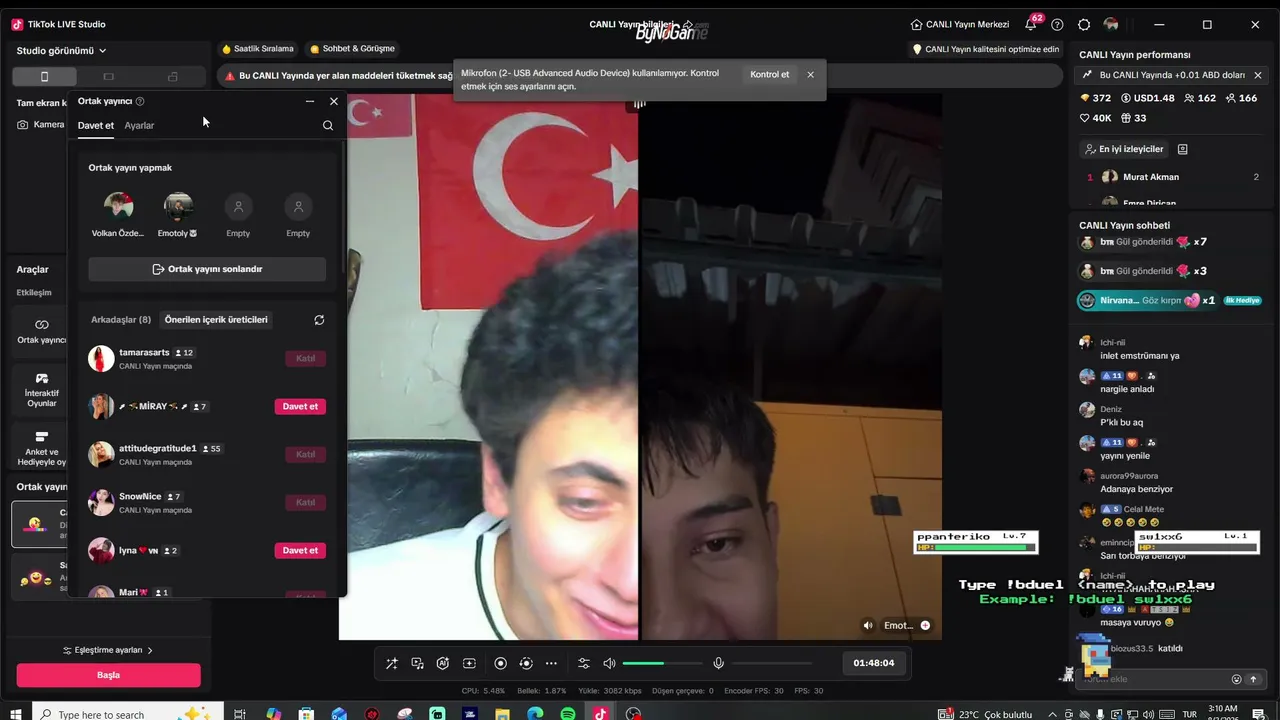This screenshot has width=1280, height=720.
Task: Open Spotify from the taskbar
Action: click(567, 714)
